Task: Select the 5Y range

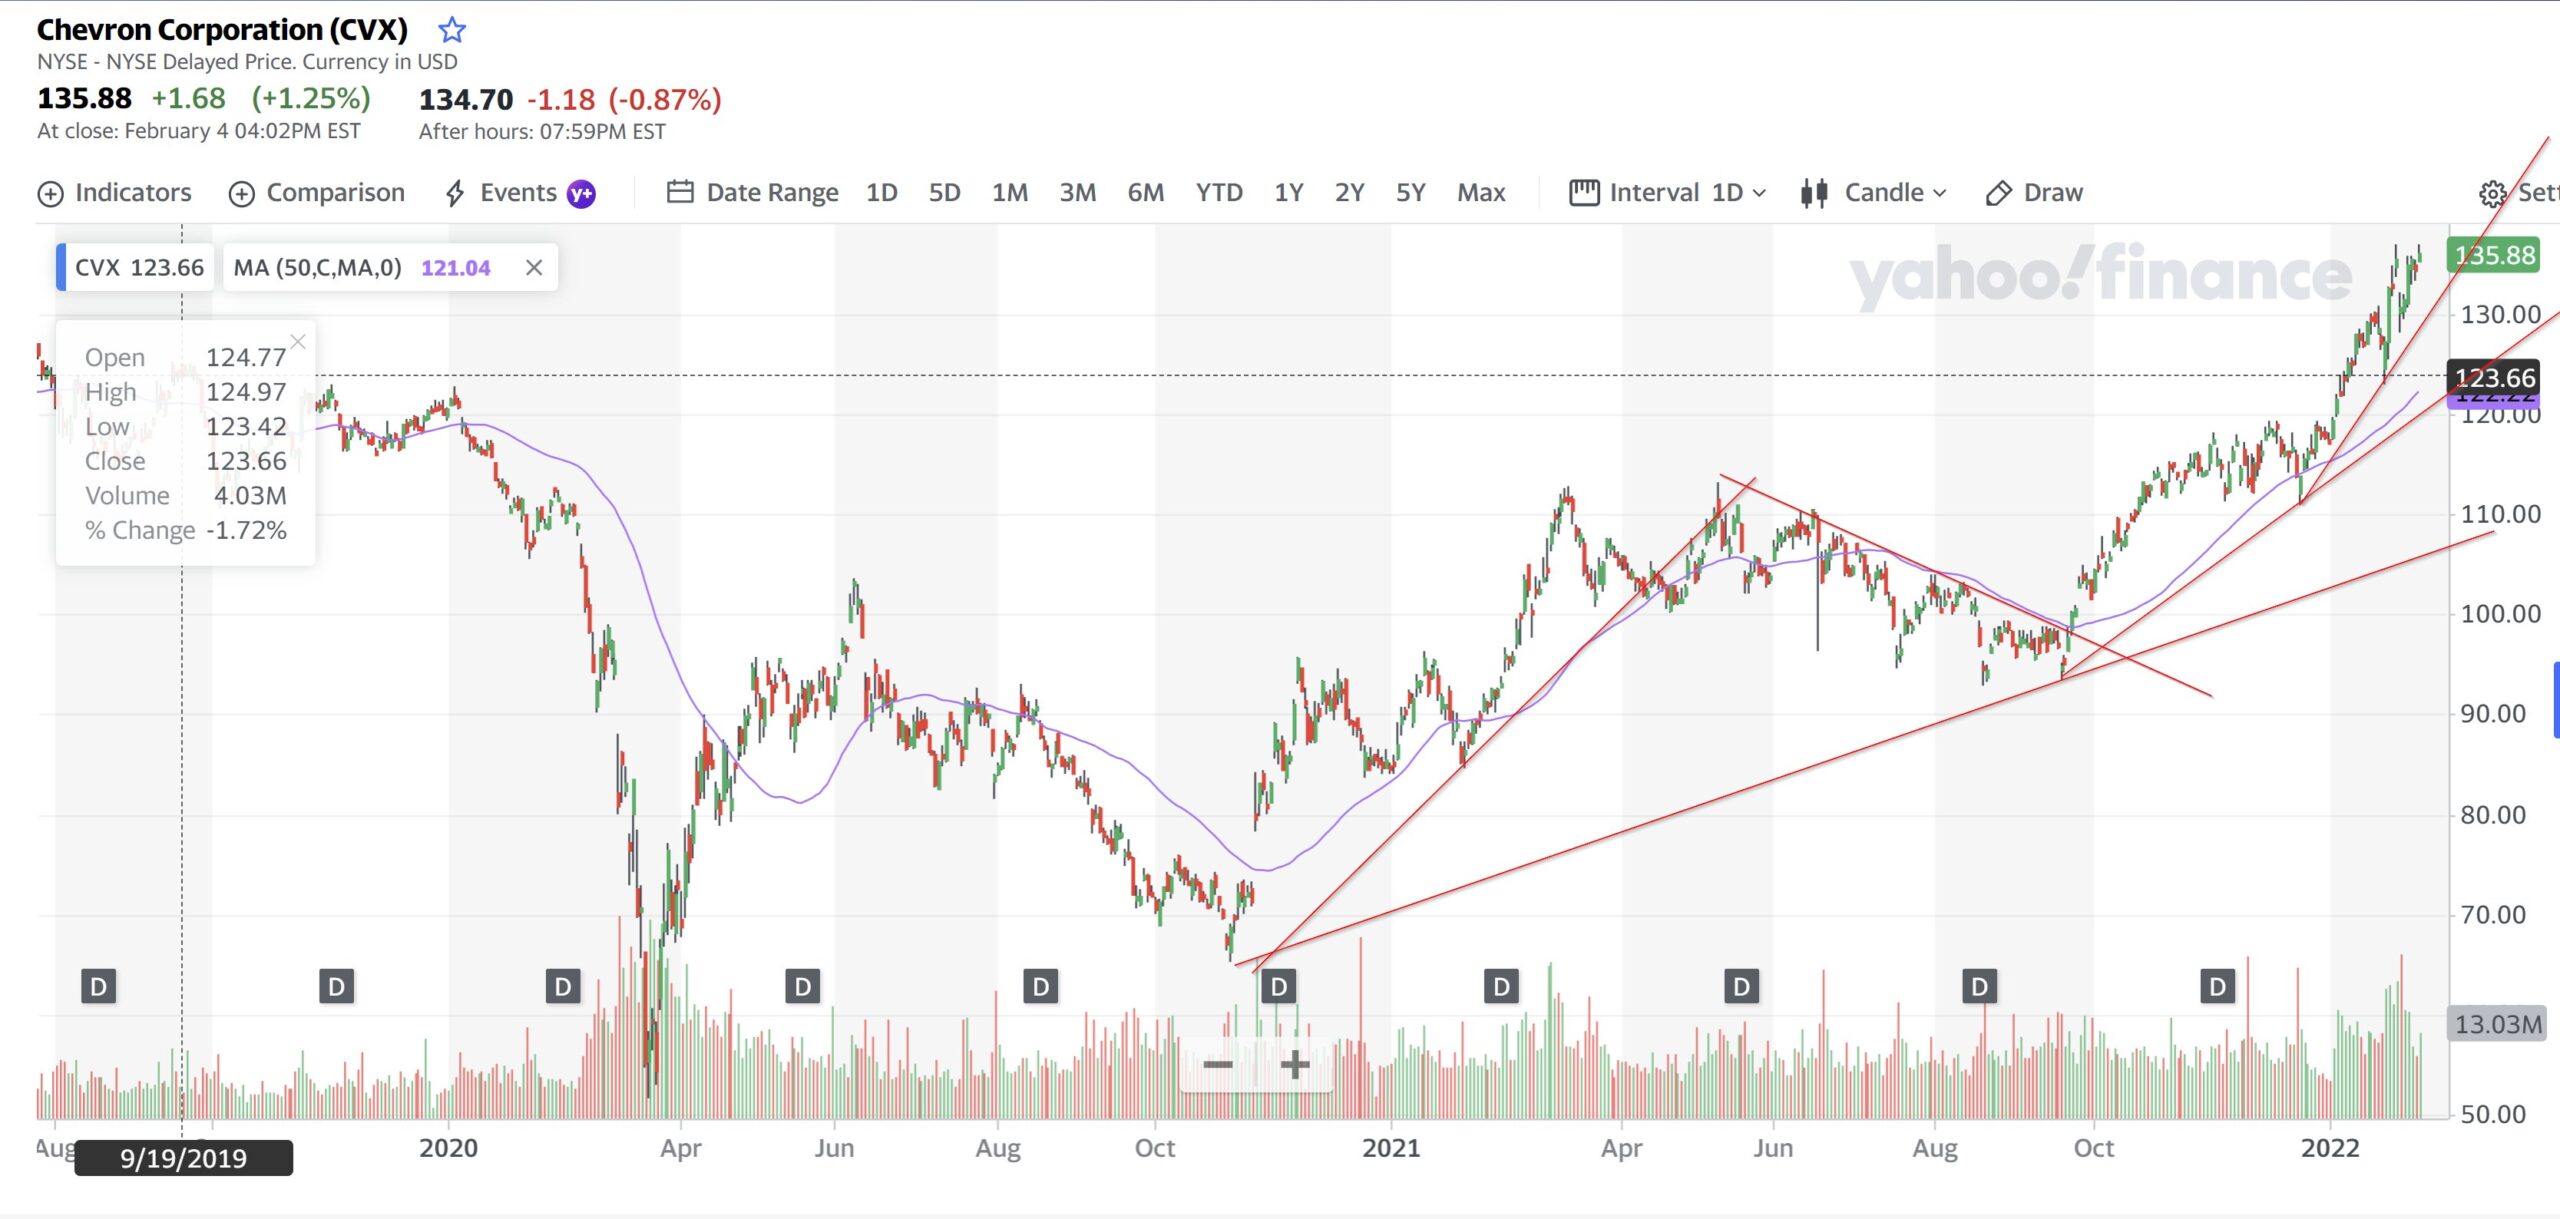Action: pos(1410,192)
